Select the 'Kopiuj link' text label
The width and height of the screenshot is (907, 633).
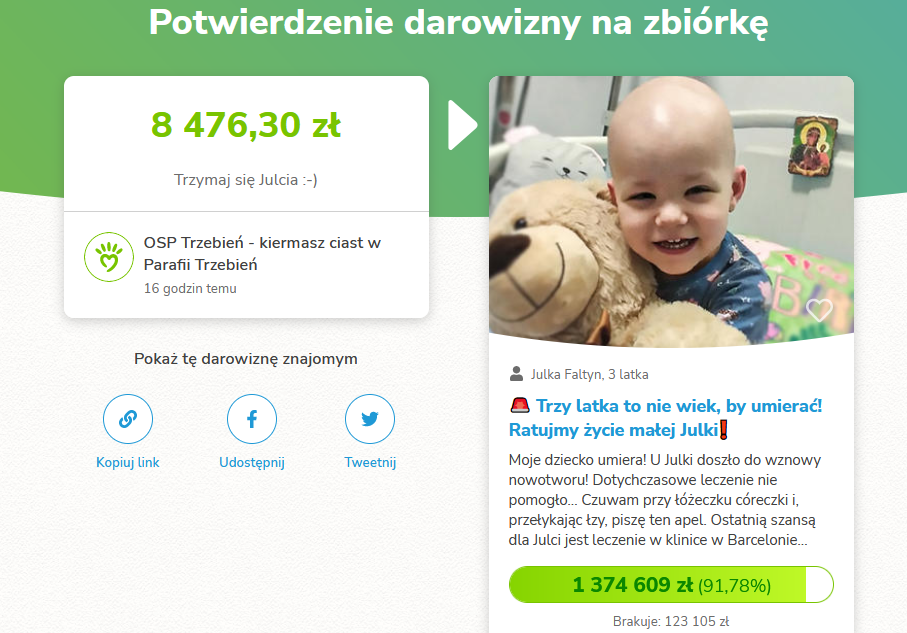128,462
